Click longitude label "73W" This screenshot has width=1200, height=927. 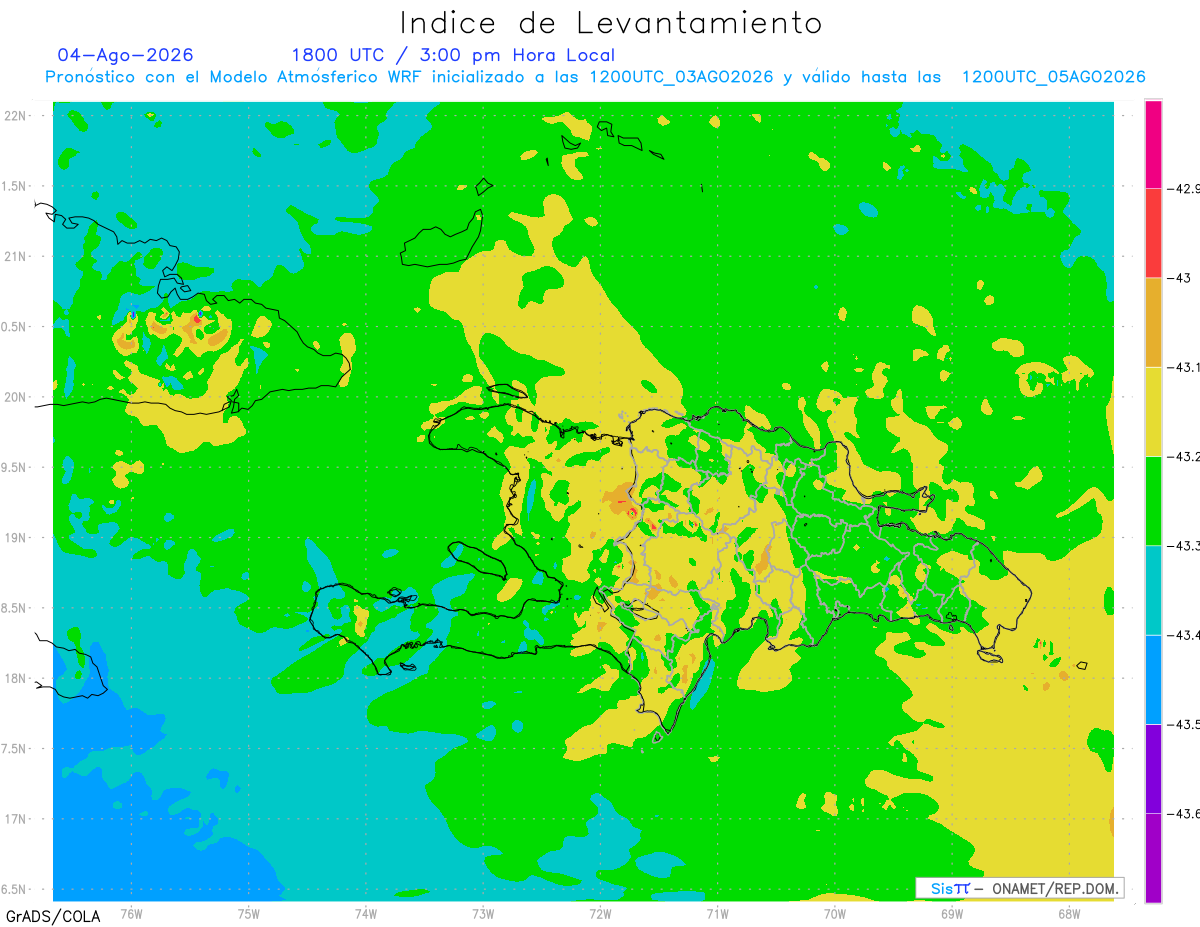483,914
